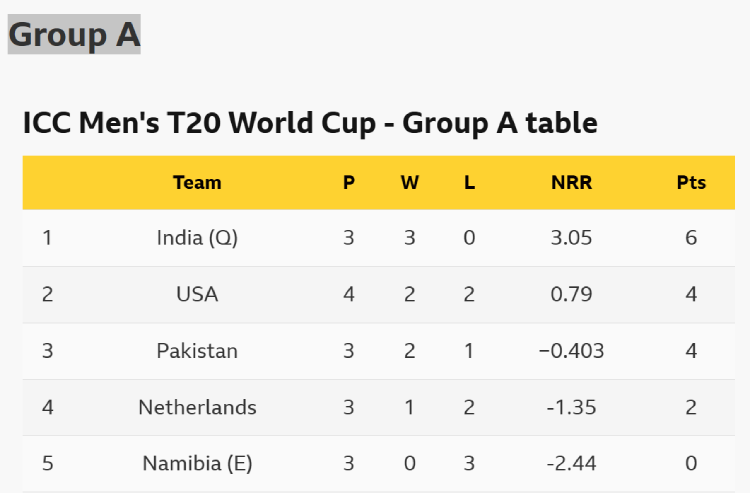Click Pakistan's NRR value −0.403
Viewport: 750px width, 493px height.
pyautogui.click(x=571, y=351)
